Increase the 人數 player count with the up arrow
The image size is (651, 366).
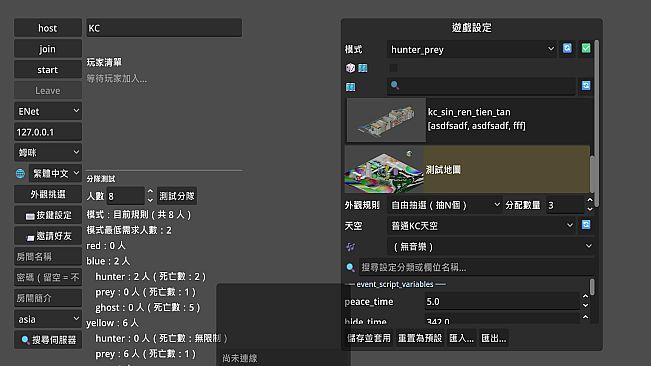(x=150, y=192)
